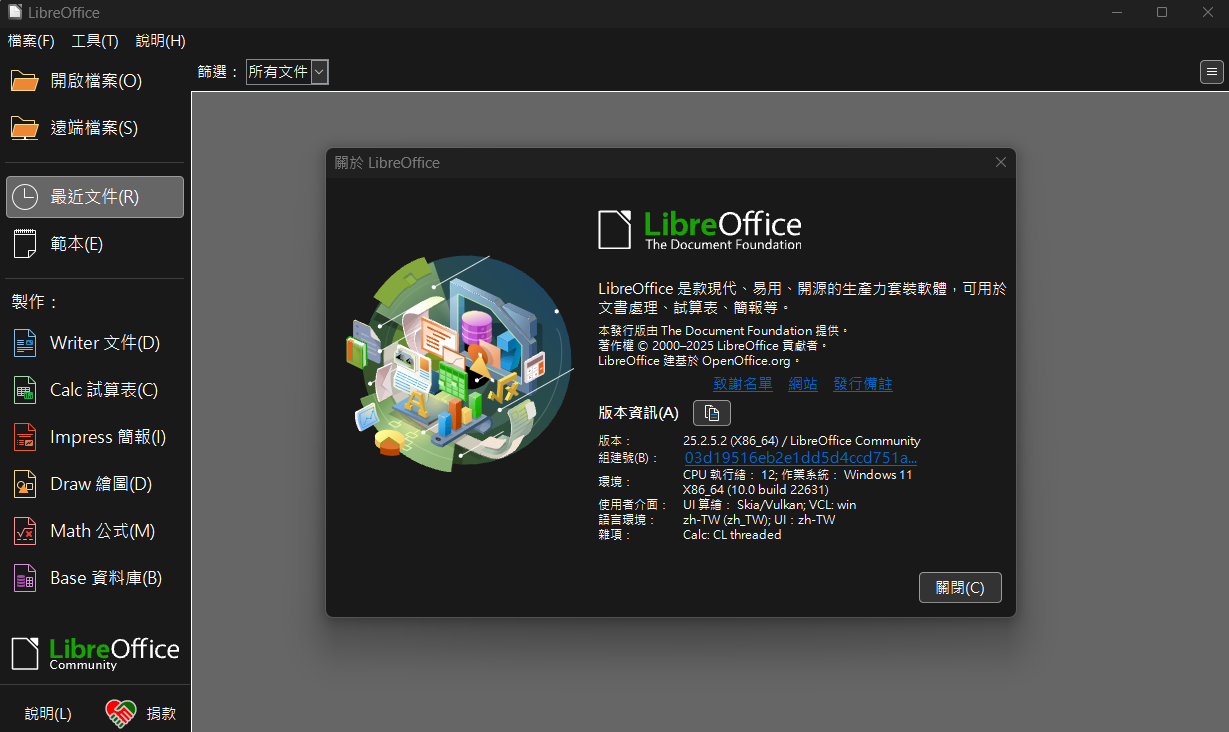Select 開啟檔案(O) in the sidebar

[x=95, y=81]
